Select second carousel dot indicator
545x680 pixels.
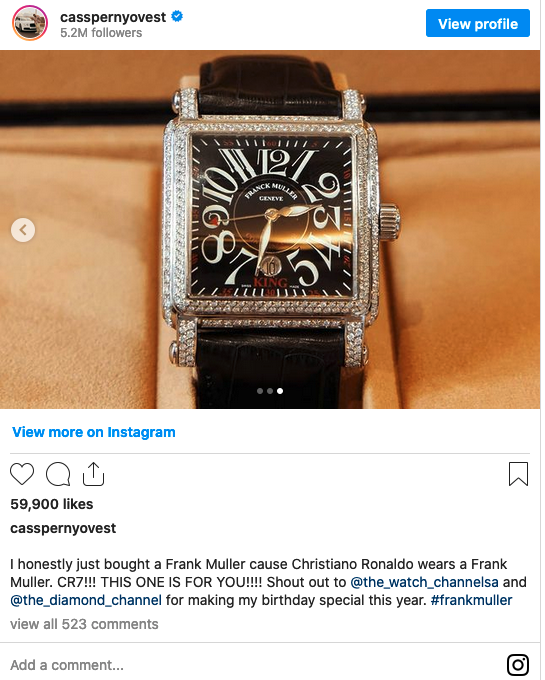[270, 391]
